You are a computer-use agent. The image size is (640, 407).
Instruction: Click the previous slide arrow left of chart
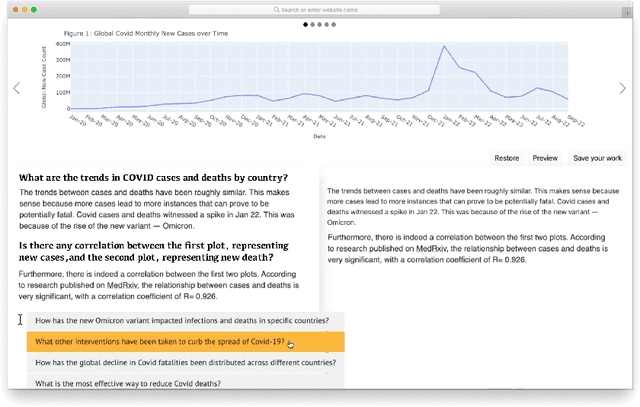coord(16,89)
